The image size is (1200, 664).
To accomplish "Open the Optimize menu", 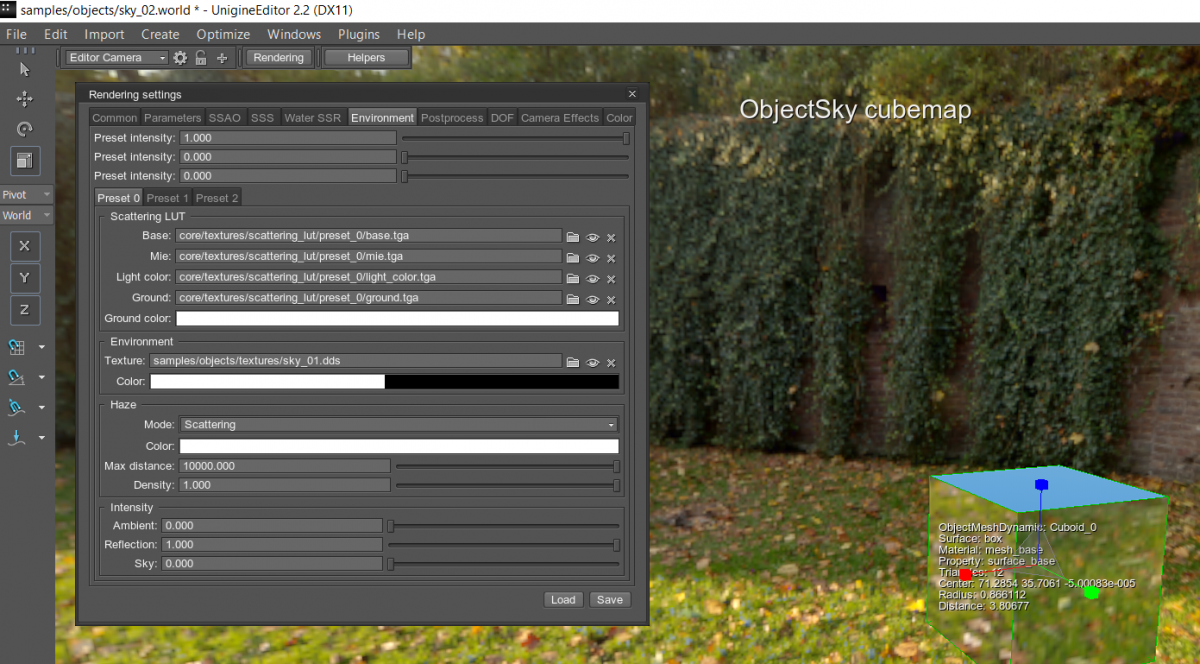I will tap(222, 33).
